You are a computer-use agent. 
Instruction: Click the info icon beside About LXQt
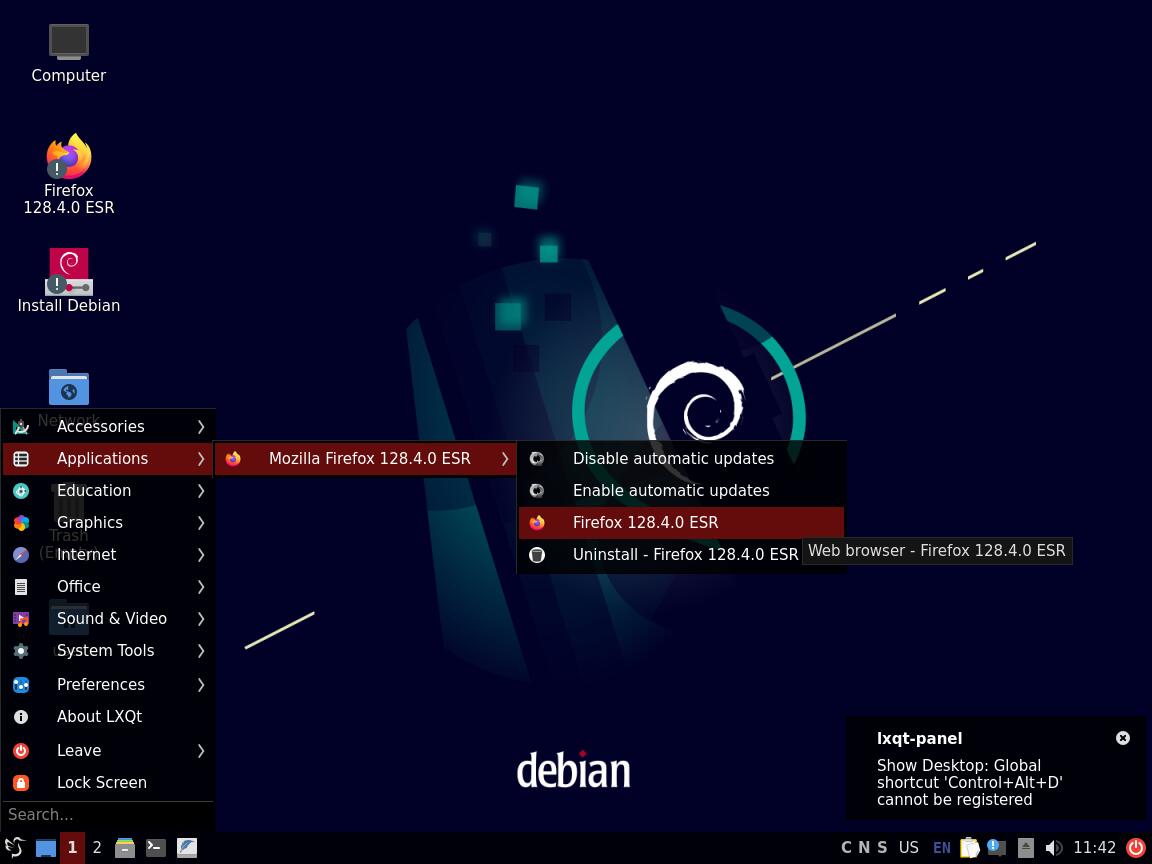[x=21, y=716]
